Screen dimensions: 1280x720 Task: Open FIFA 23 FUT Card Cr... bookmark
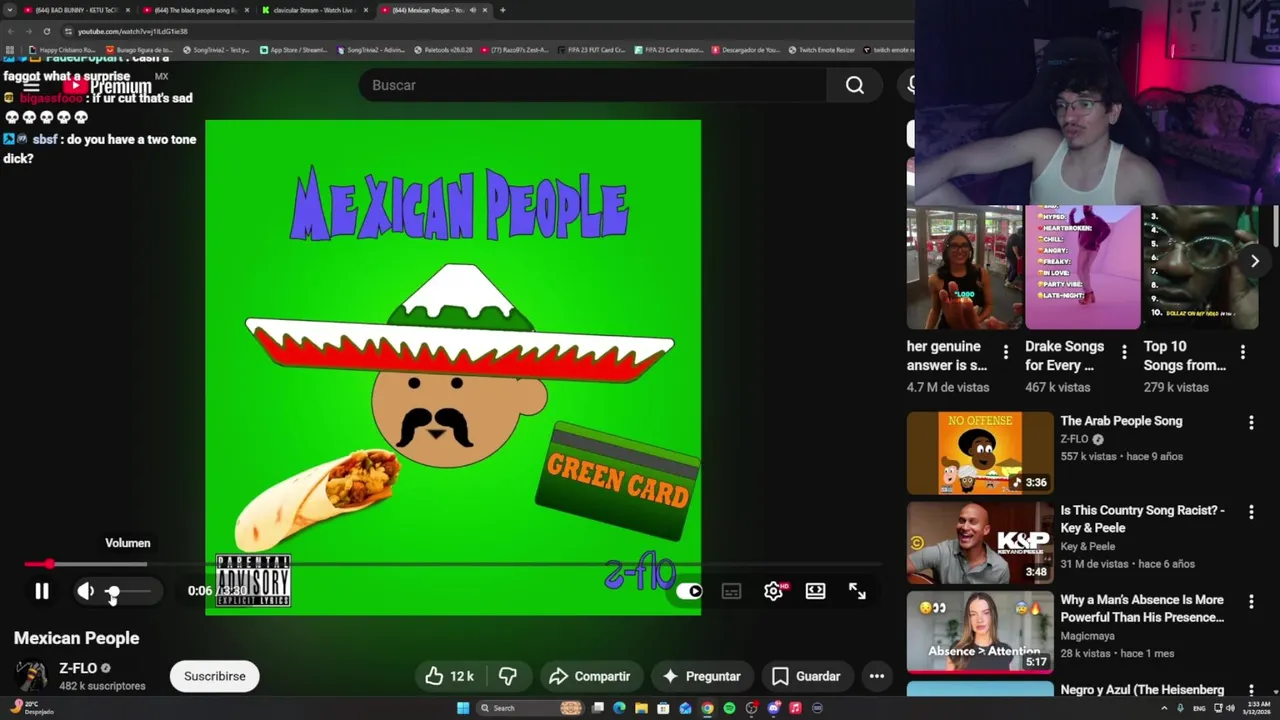click(x=591, y=49)
